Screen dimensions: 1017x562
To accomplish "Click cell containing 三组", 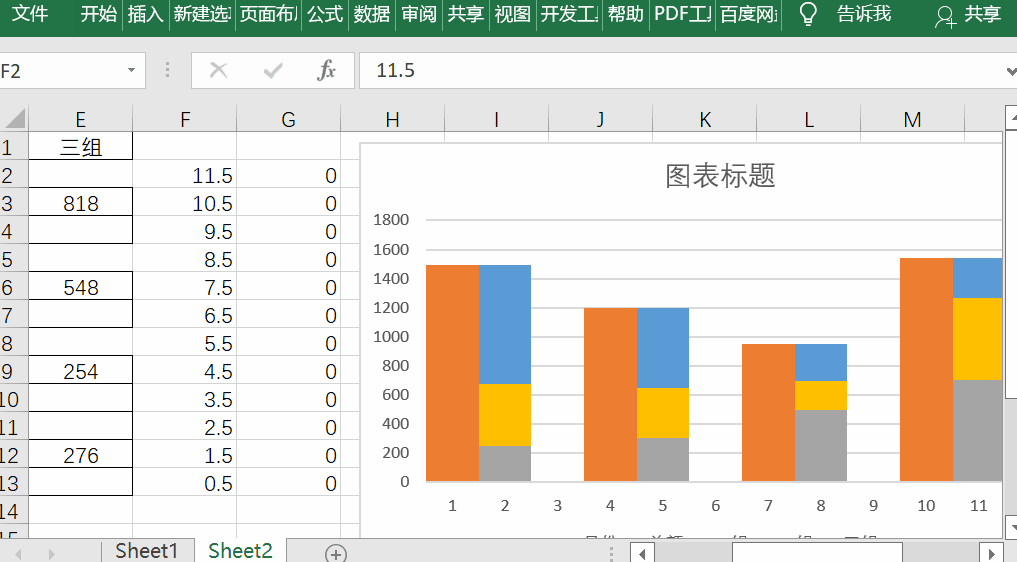I will coord(80,147).
